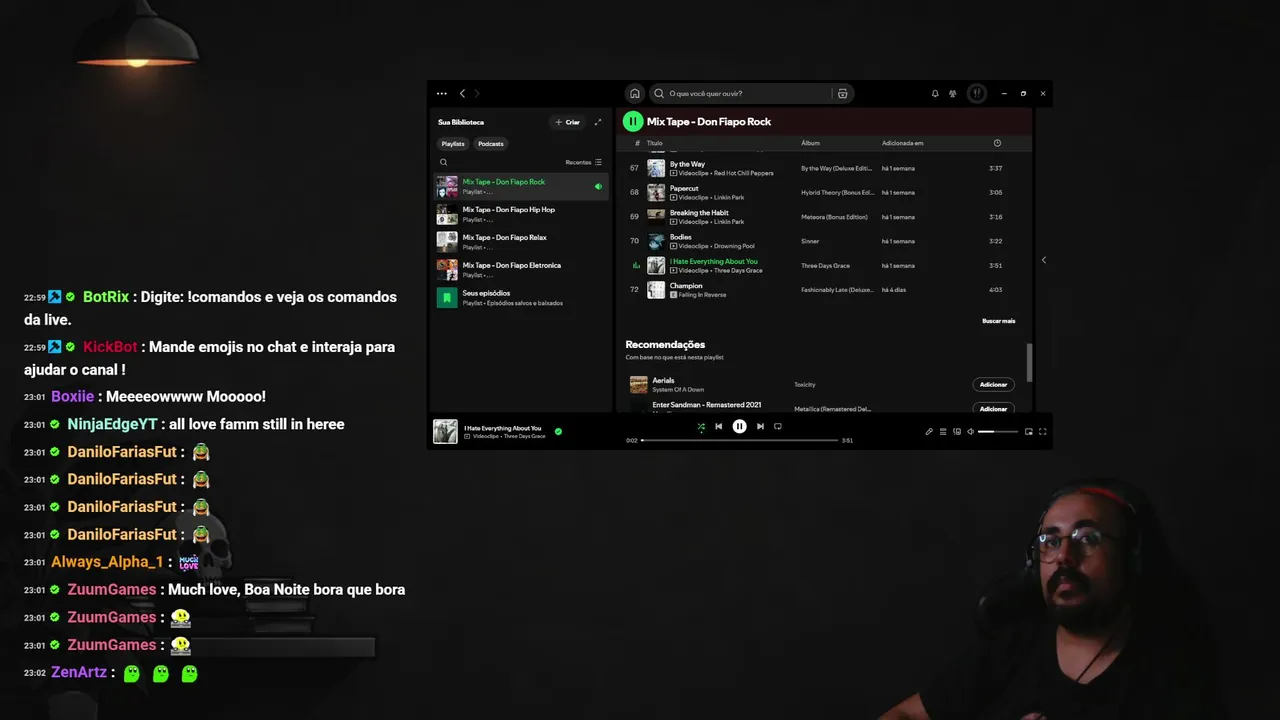Viewport: 1280px width, 720px height.
Task: Click the 'By the Way' album cover thumbnail
Action: coord(656,168)
